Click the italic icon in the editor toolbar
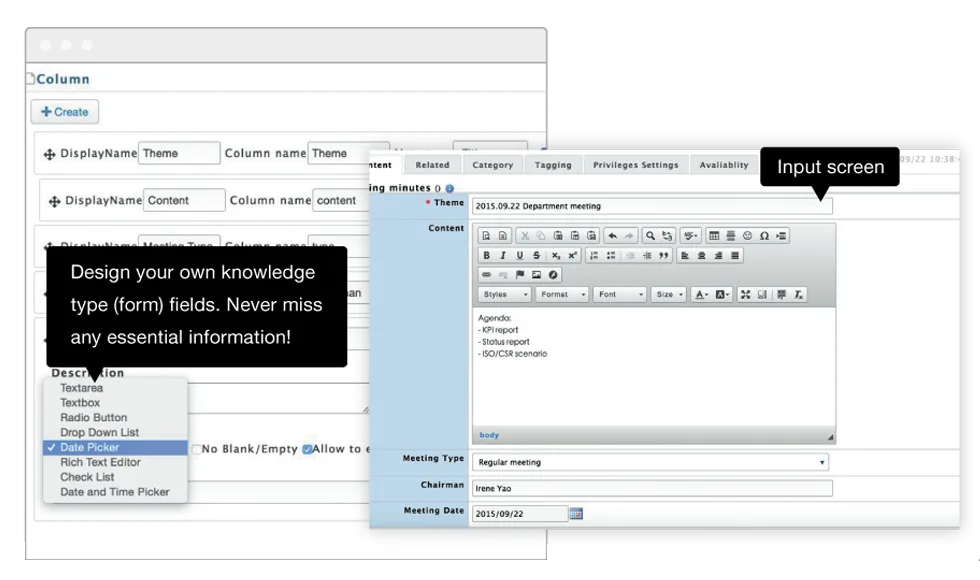Screen dimensions: 980x580 502,255
